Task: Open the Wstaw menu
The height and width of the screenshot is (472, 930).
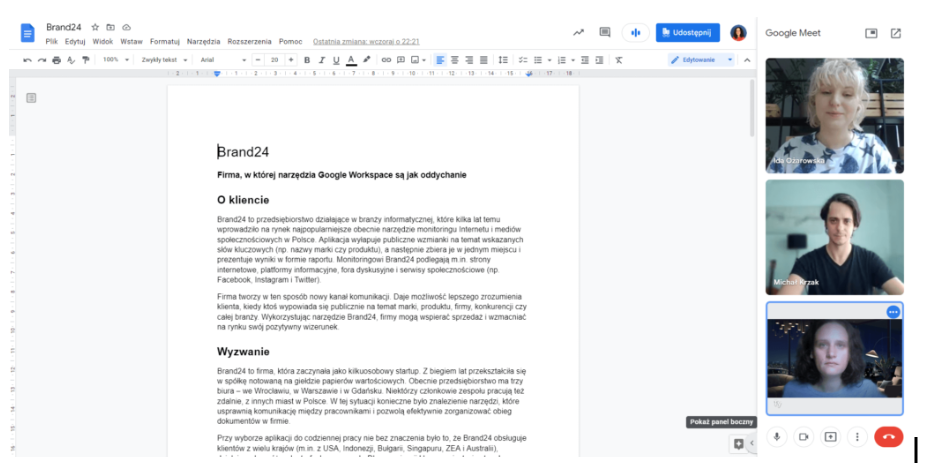Action: point(131,42)
